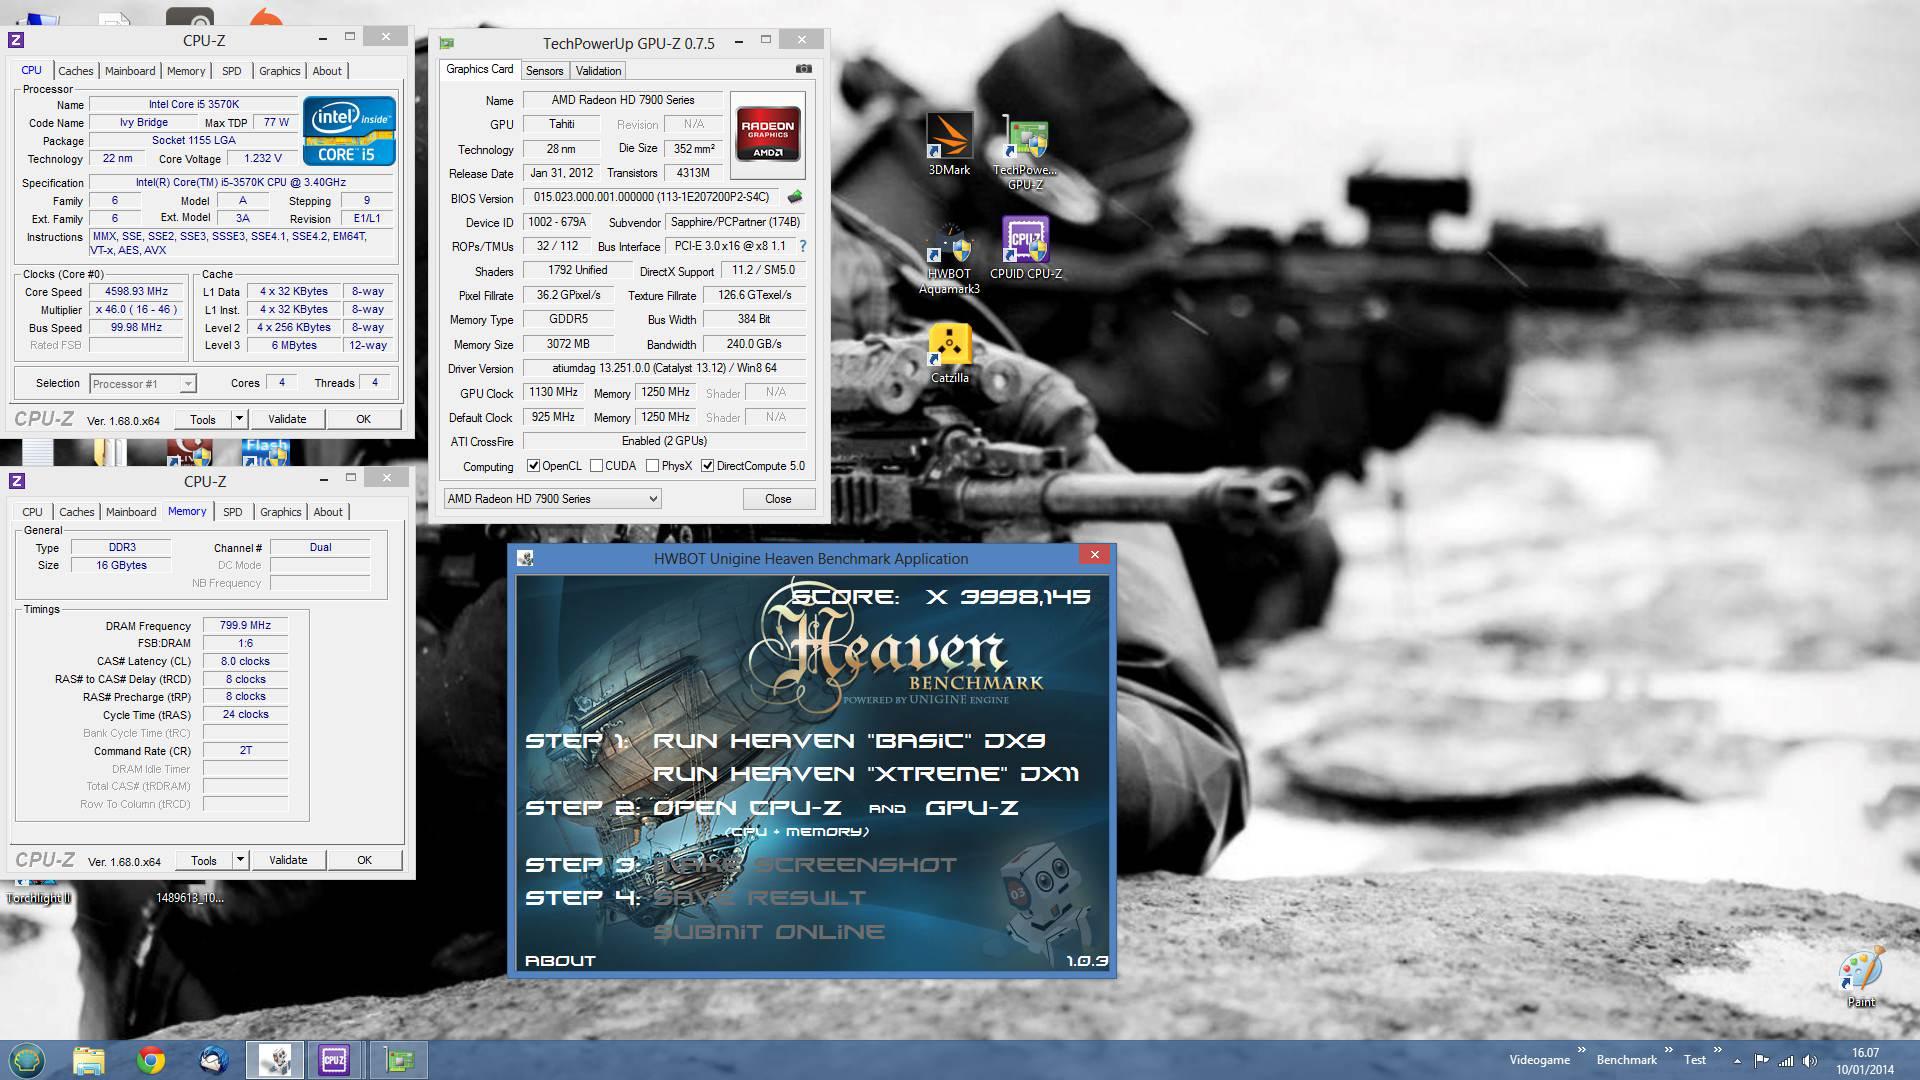The width and height of the screenshot is (1920, 1080).
Task: Open the Processor #1 selection dropdown
Action: point(143,384)
